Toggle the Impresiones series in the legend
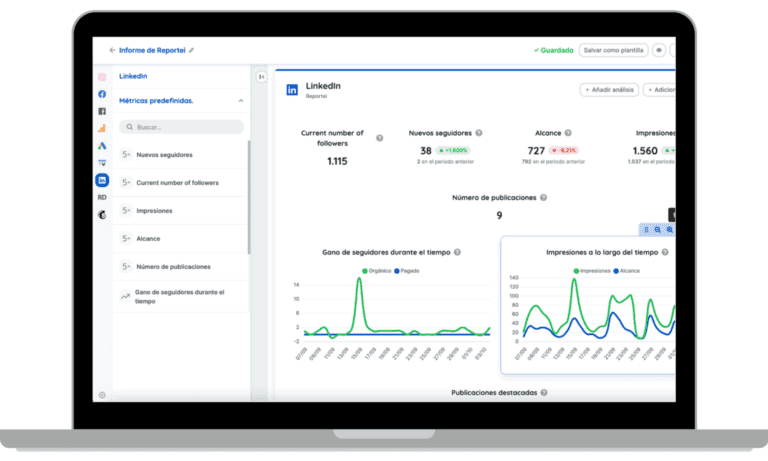Screen dimensions: 768x461 click(592, 271)
